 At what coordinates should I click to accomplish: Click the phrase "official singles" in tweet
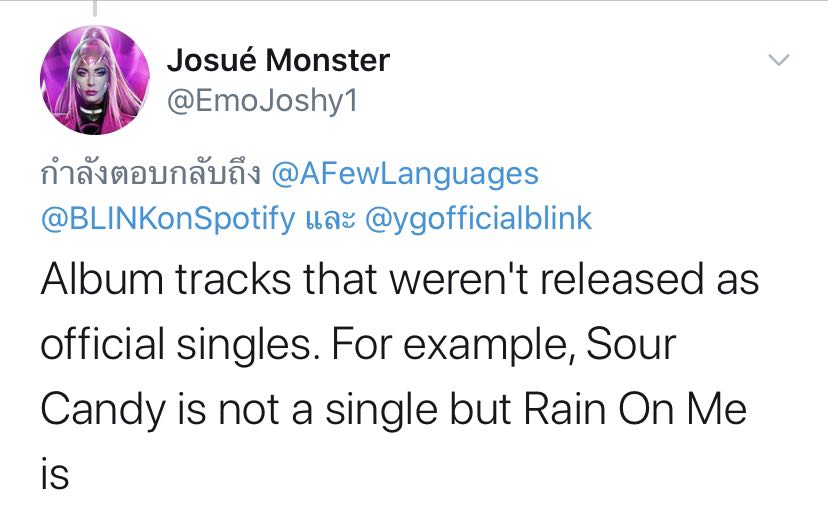tap(205, 346)
